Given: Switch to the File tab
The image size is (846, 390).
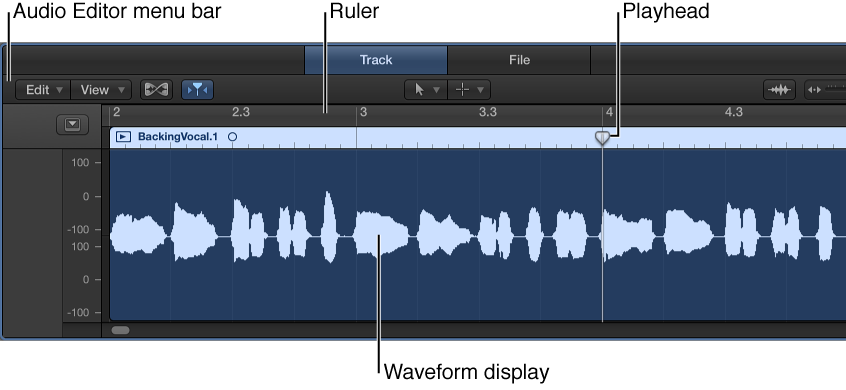Looking at the screenshot, I should pyautogui.click(x=519, y=60).
